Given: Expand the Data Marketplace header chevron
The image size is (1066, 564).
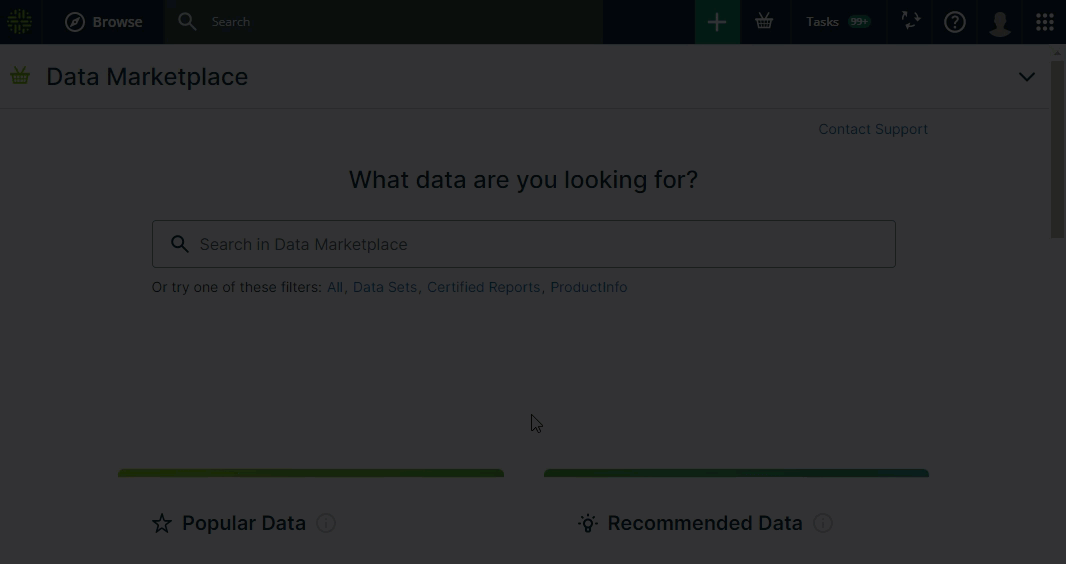Looking at the screenshot, I should [x=1027, y=77].
